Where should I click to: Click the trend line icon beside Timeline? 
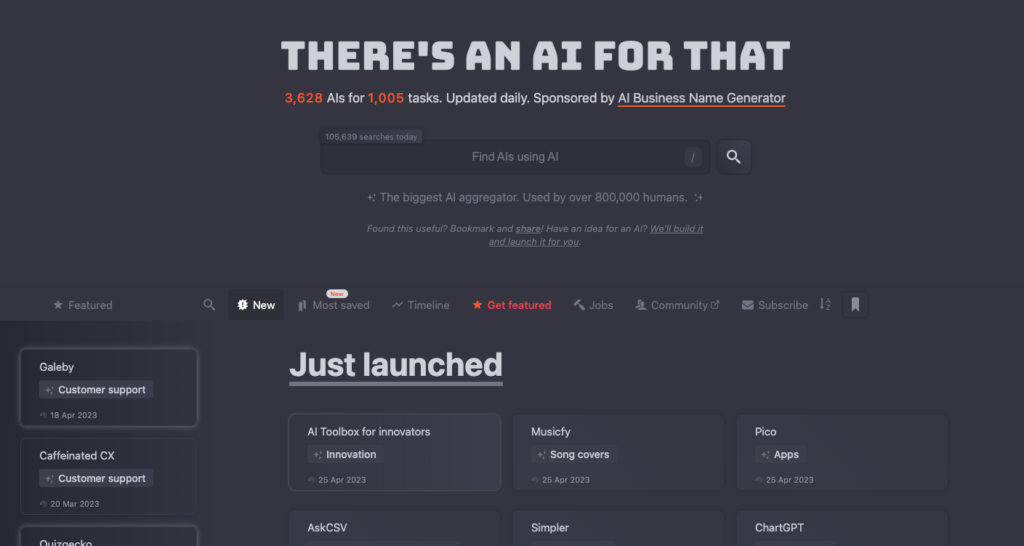[x=397, y=305]
